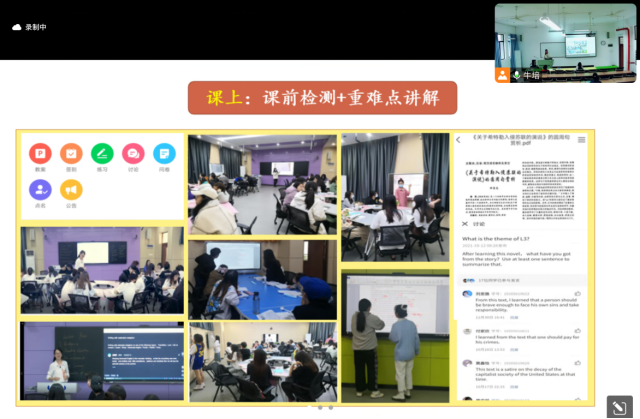
Task: Click the 录制中 recording label
Action: 36,27
